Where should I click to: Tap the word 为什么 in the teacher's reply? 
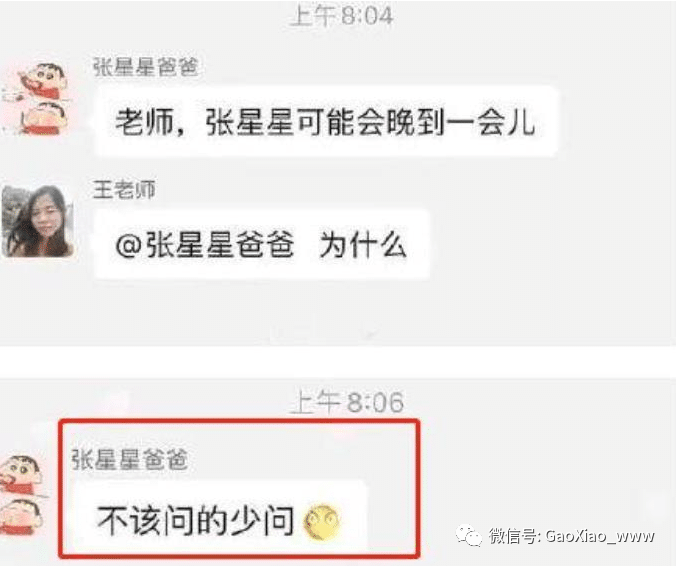tap(363, 245)
